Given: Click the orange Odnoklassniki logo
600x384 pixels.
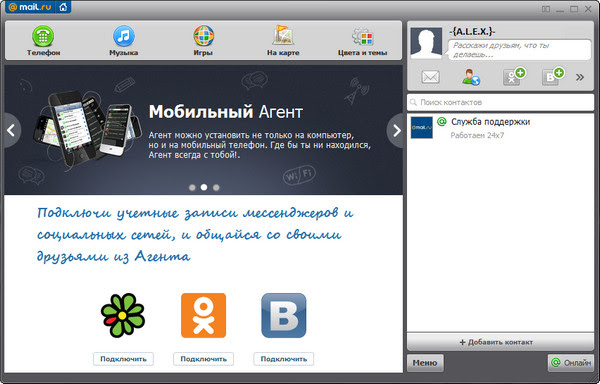Looking at the screenshot, I should tap(204, 316).
